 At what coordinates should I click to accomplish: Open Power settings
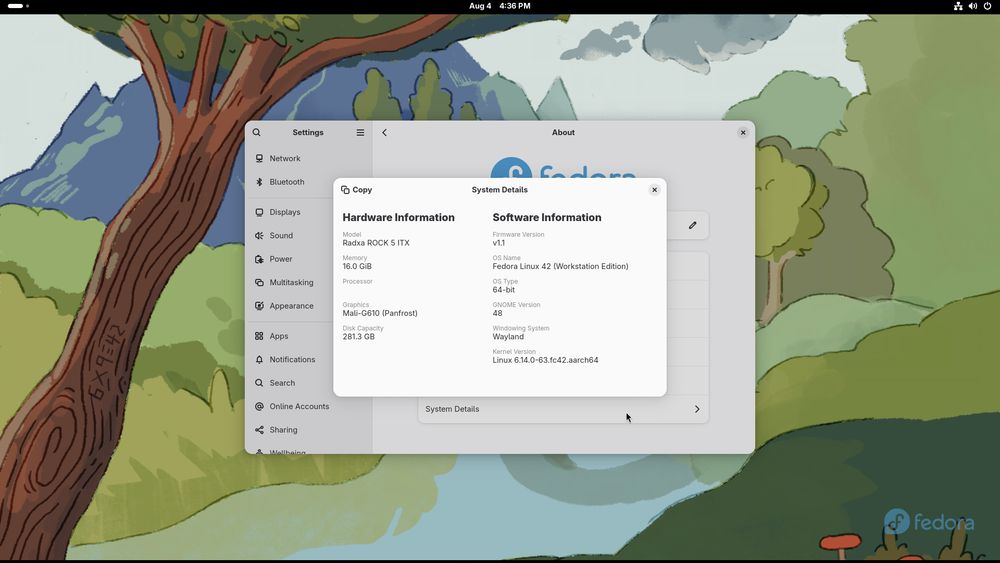309,260
